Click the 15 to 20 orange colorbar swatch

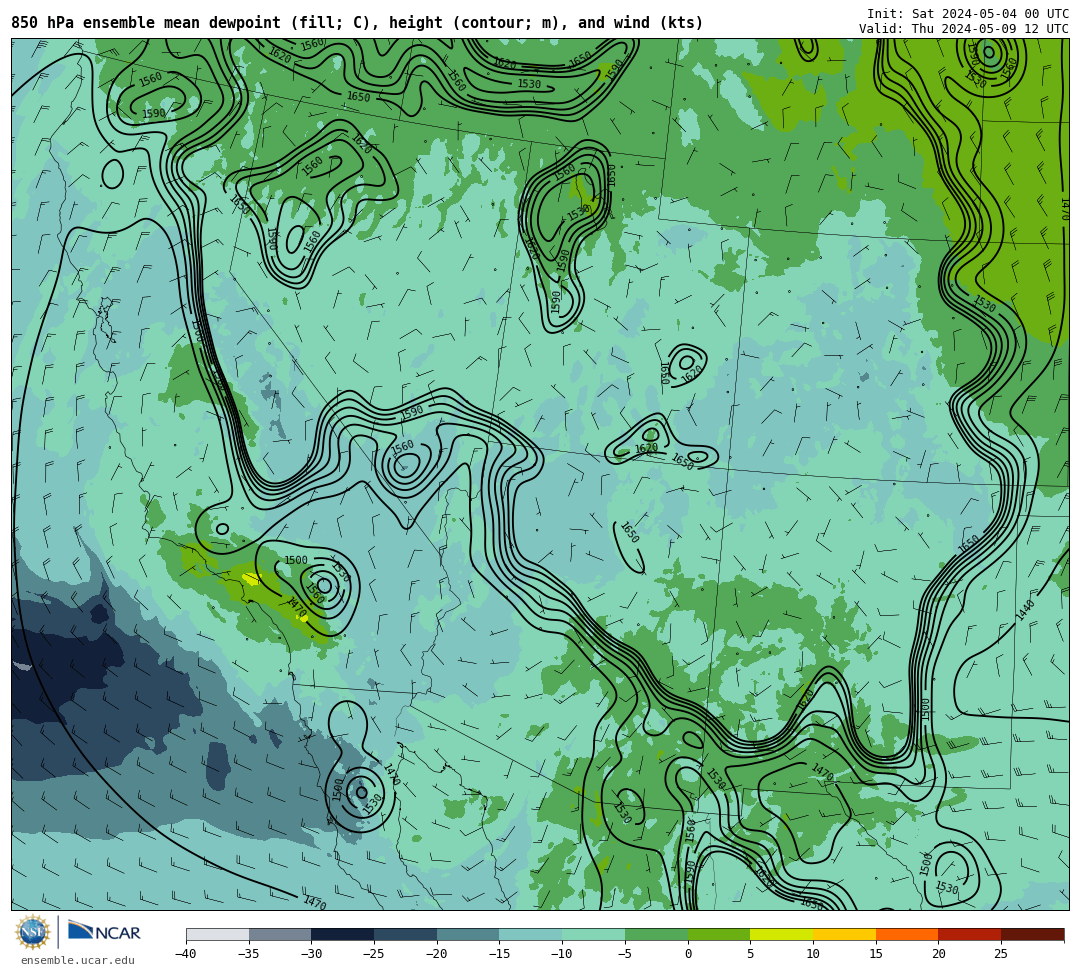pos(907,934)
